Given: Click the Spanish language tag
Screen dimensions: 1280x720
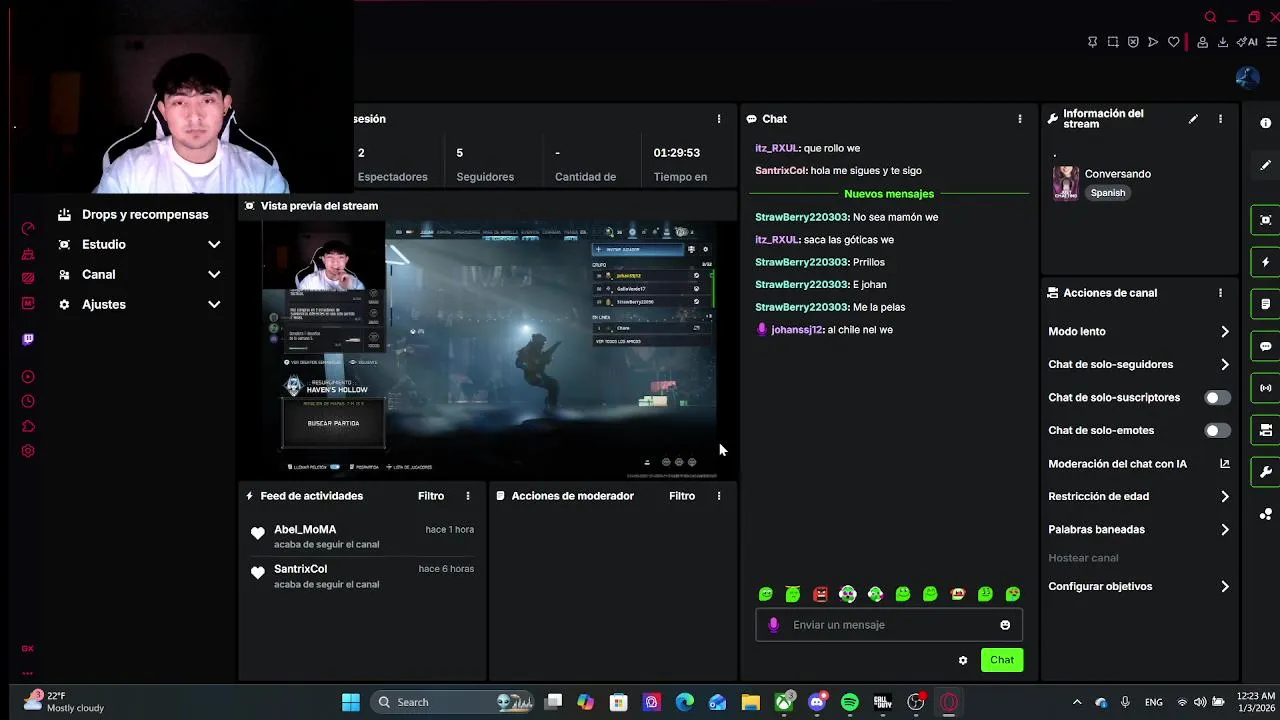Looking at the screenshot, I should 1108,193.
